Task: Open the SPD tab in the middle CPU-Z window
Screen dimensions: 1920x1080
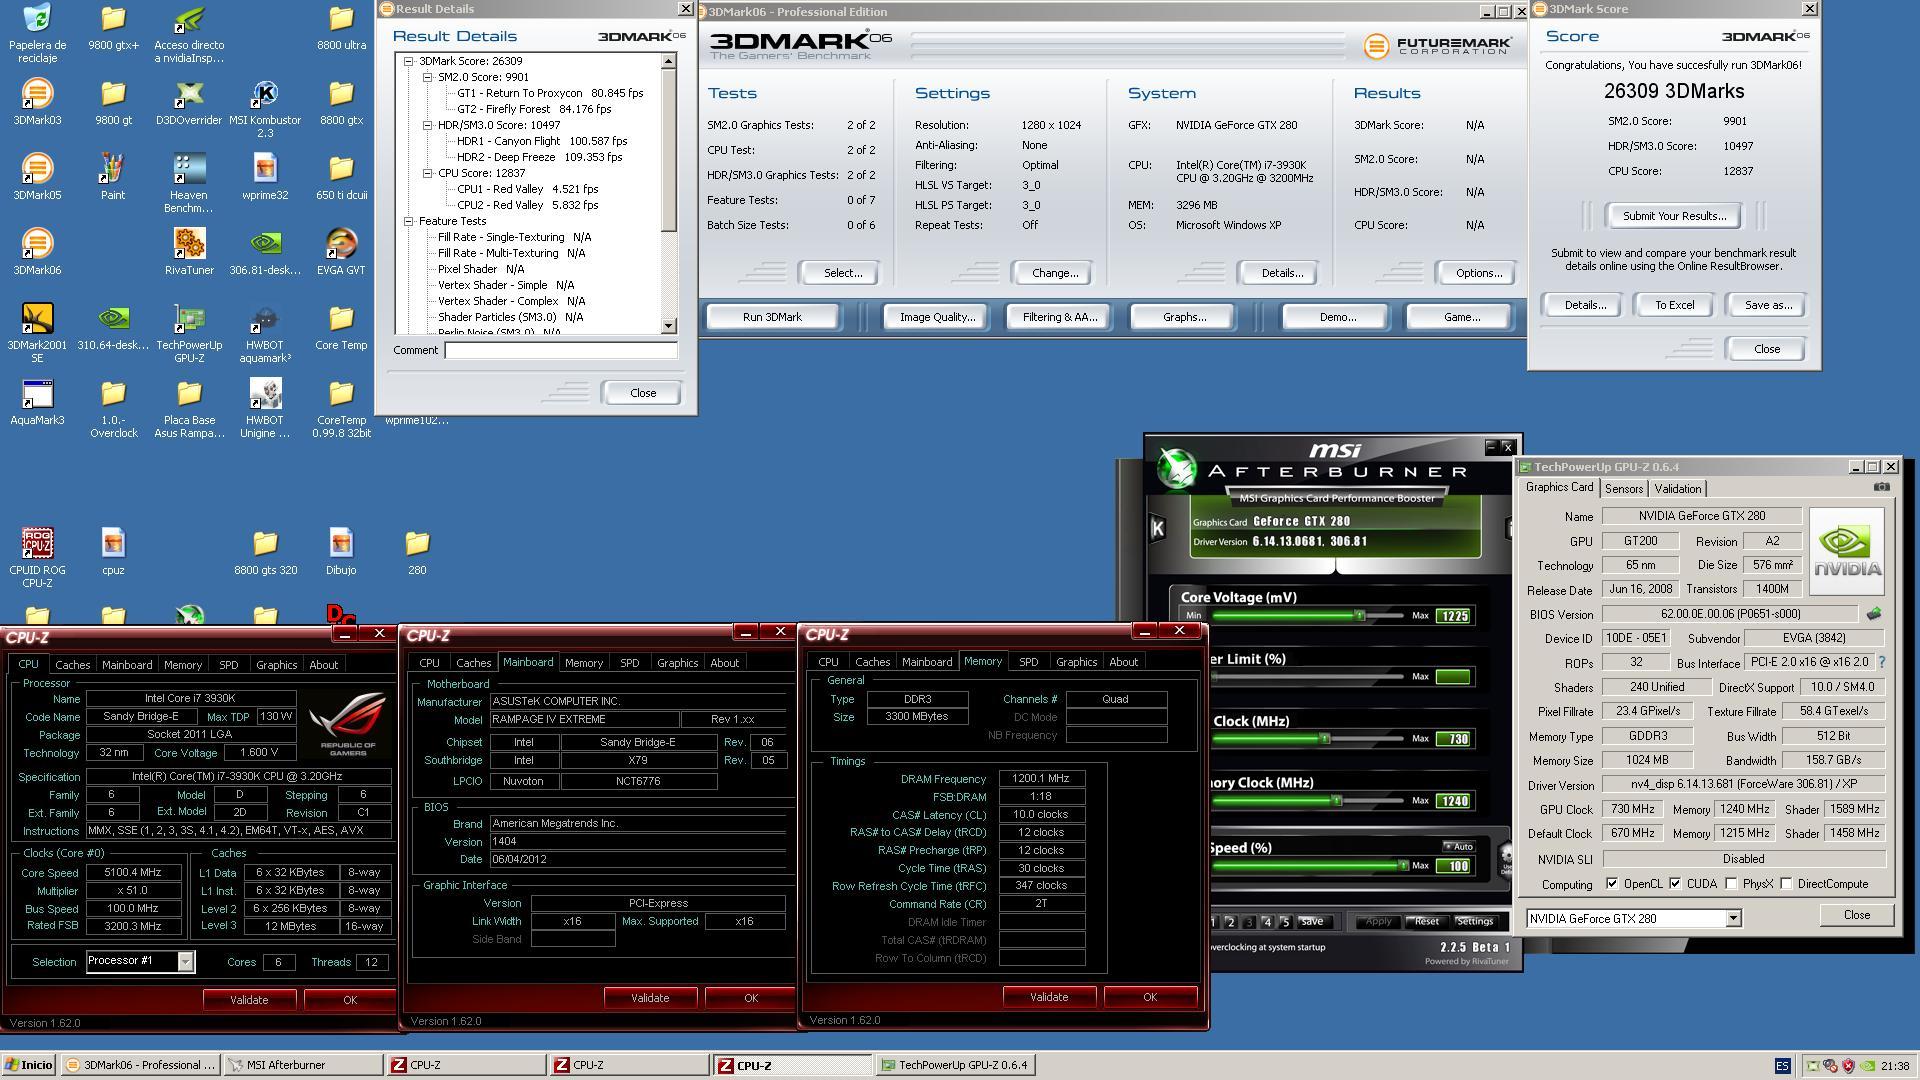Action: [629, 663]
